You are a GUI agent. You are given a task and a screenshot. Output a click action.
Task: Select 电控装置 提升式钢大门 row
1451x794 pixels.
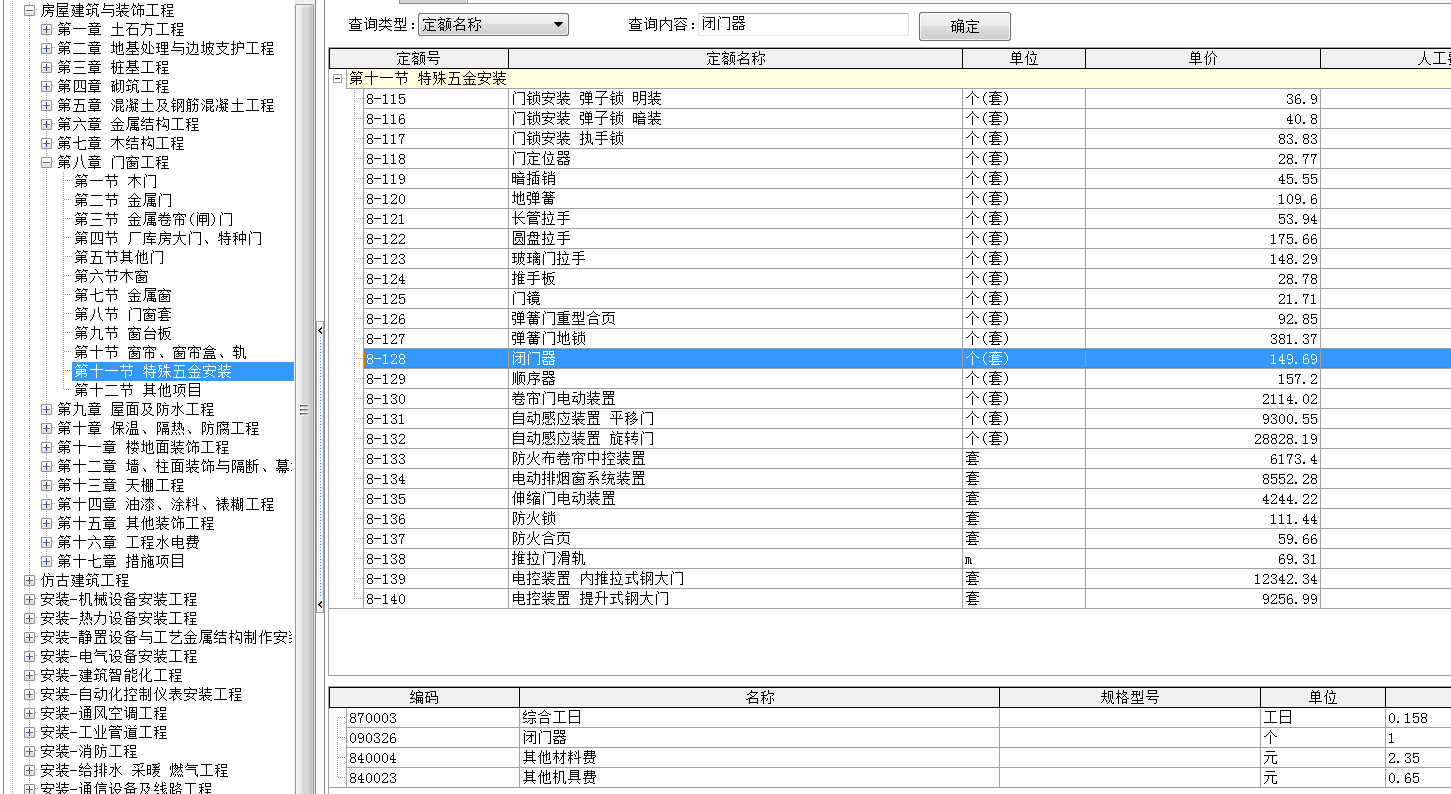tap(907, 599)
